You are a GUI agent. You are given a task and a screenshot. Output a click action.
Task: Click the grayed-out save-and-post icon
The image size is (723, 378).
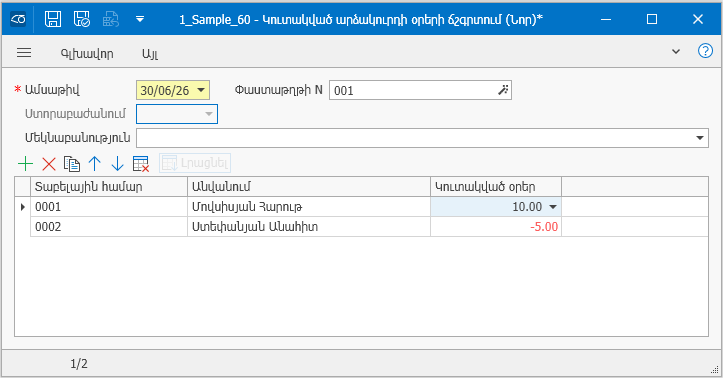pos(111,19)
